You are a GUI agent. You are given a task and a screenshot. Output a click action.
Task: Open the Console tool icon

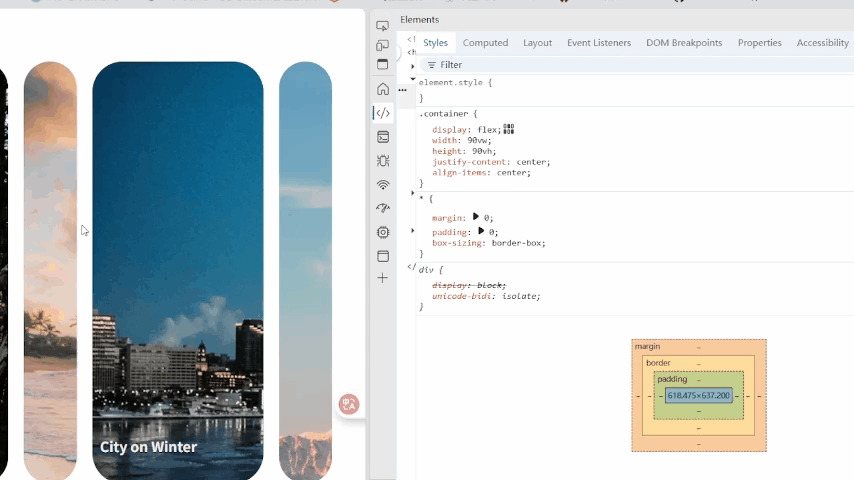pyautogui.click(x=383, y=137)
